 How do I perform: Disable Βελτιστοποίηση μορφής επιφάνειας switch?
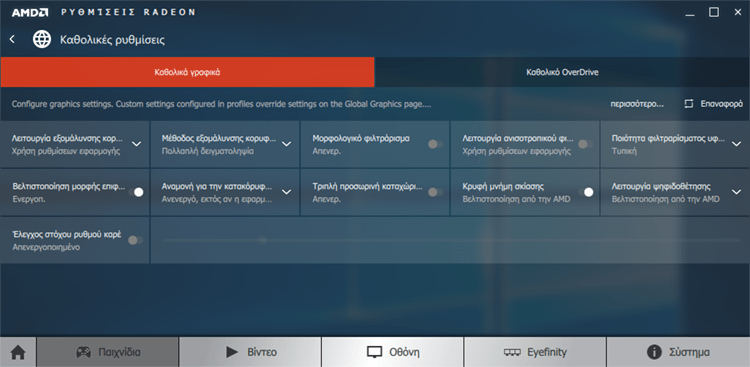(136, 192)
